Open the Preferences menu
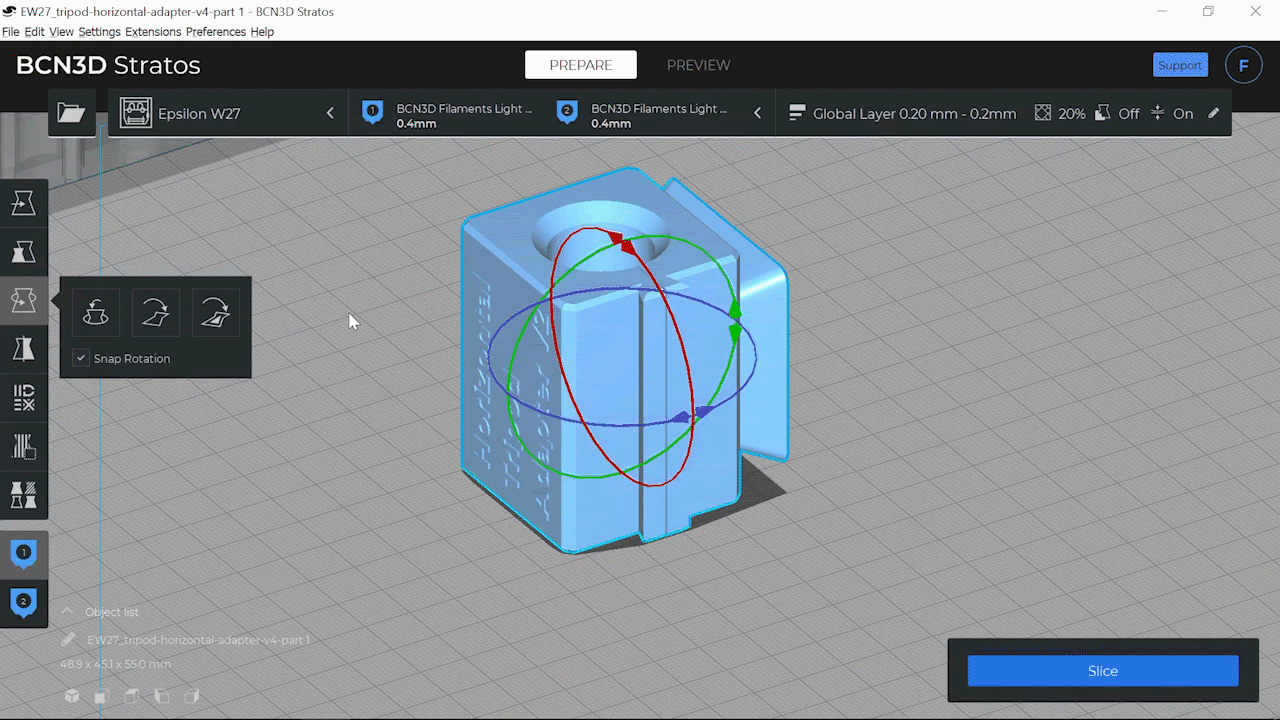This screenshot has height=720, width=1280. (216, 32)
